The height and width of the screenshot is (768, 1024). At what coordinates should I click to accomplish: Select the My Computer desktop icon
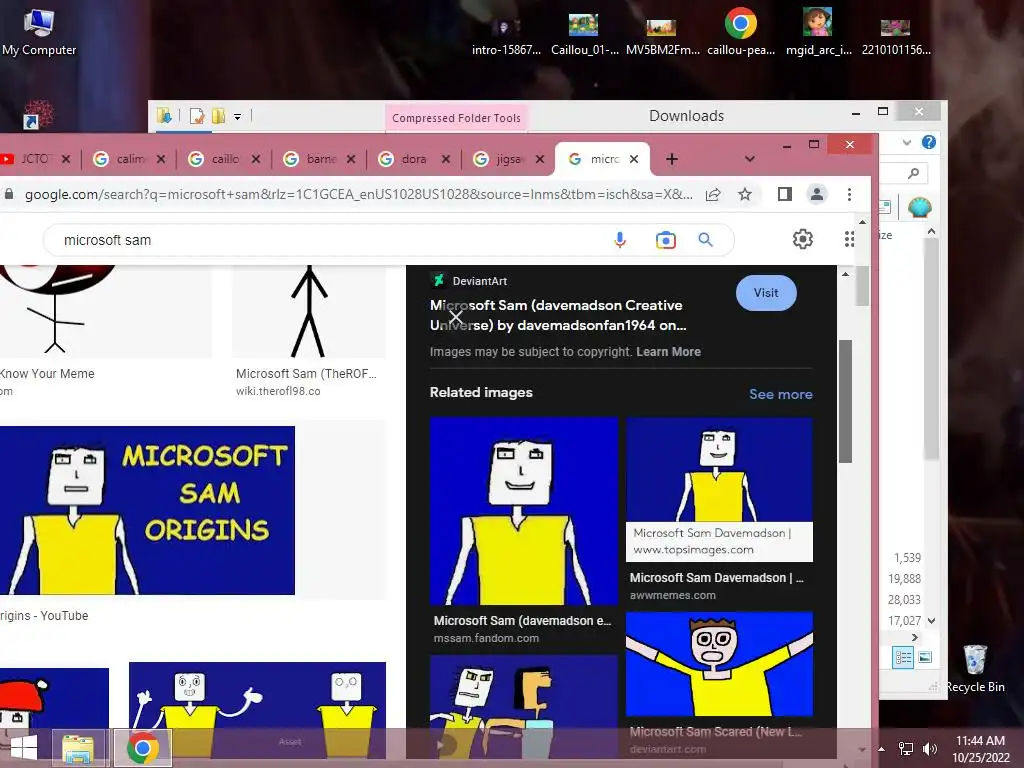coord(39,31)
